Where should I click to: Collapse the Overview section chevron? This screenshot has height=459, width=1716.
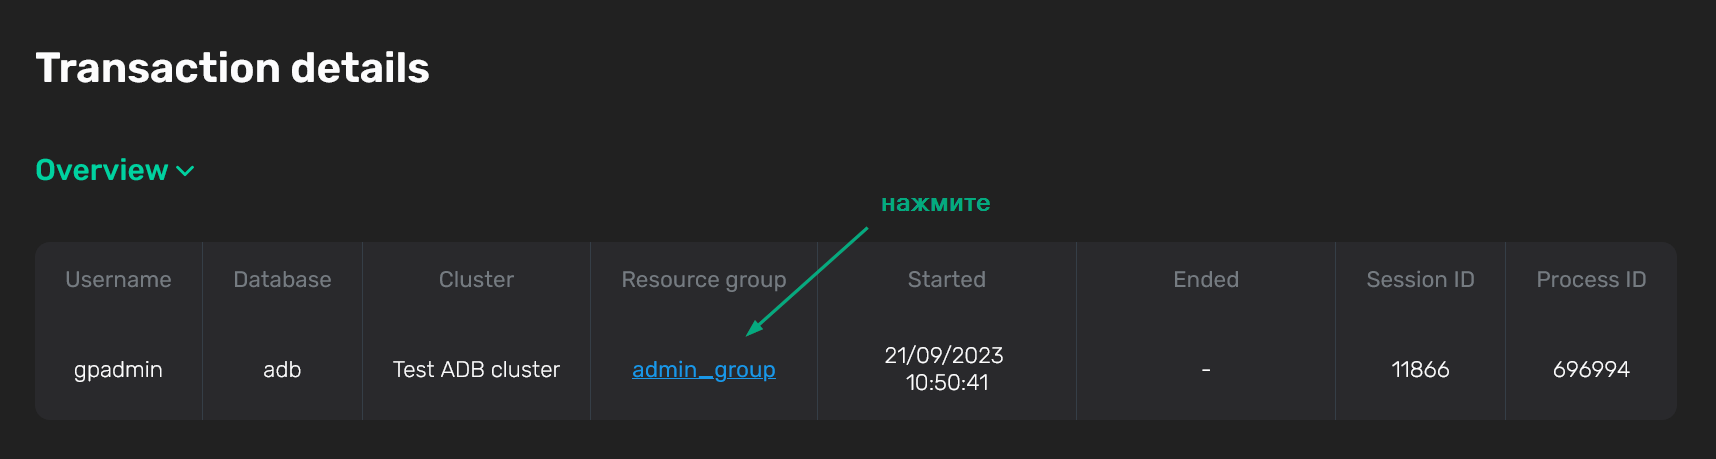click(185, 171)
